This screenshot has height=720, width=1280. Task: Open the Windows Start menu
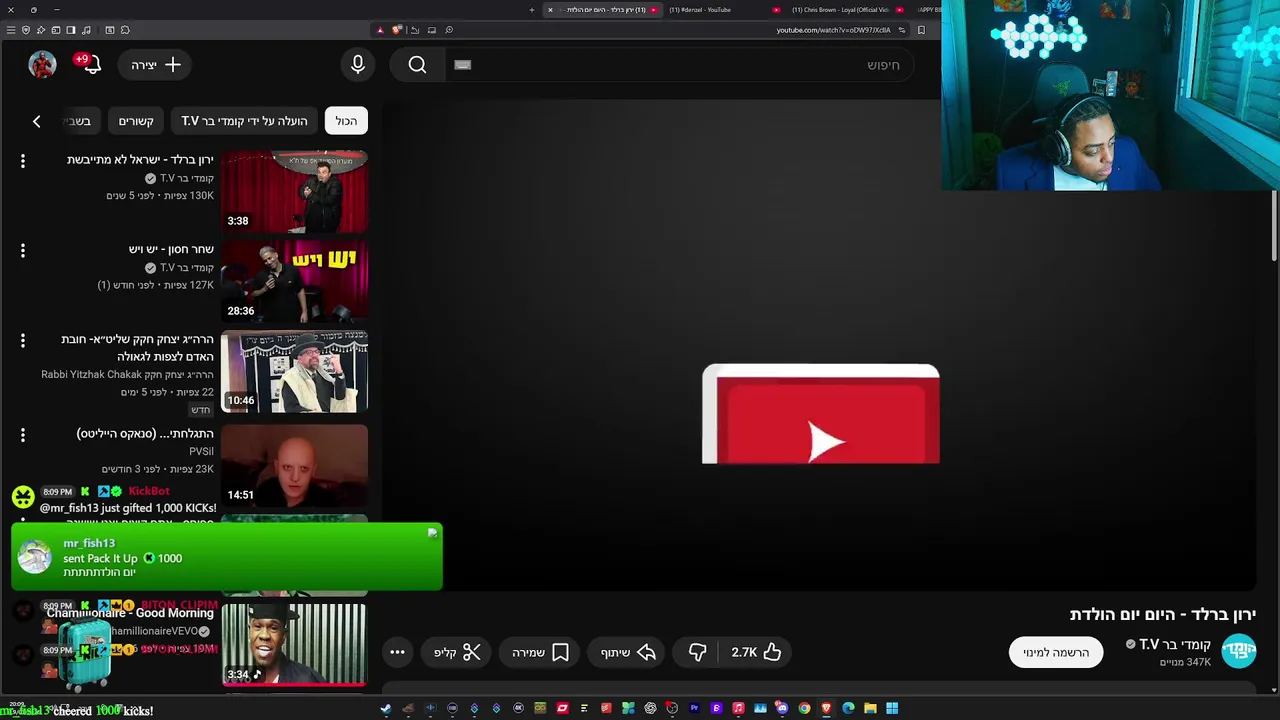point(892,708)
